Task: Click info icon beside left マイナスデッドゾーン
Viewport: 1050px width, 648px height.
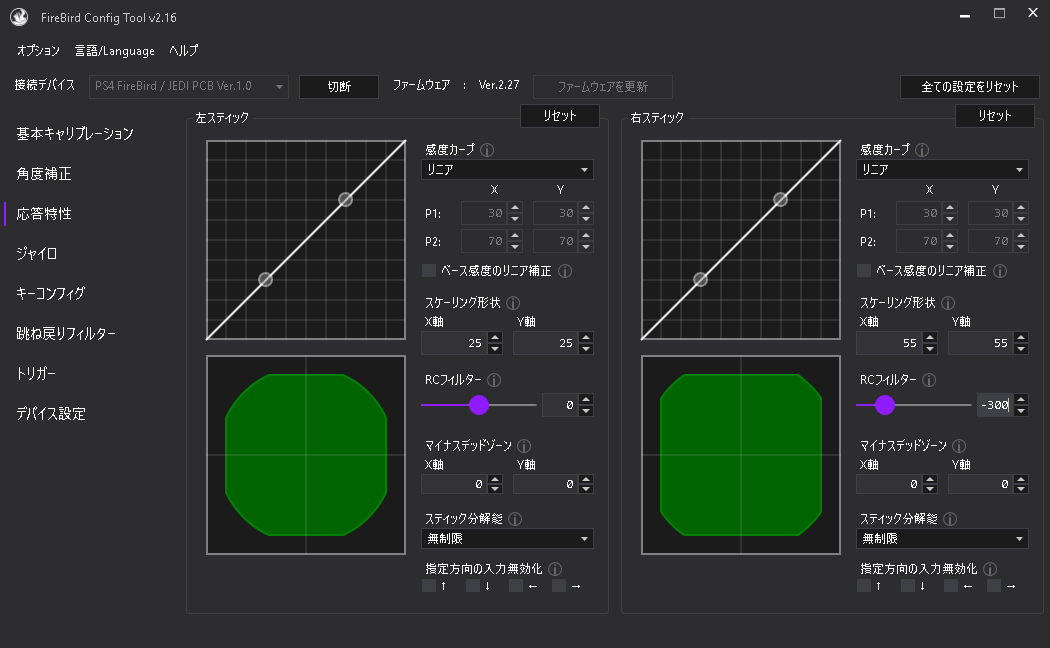Action: pos(524,446)
